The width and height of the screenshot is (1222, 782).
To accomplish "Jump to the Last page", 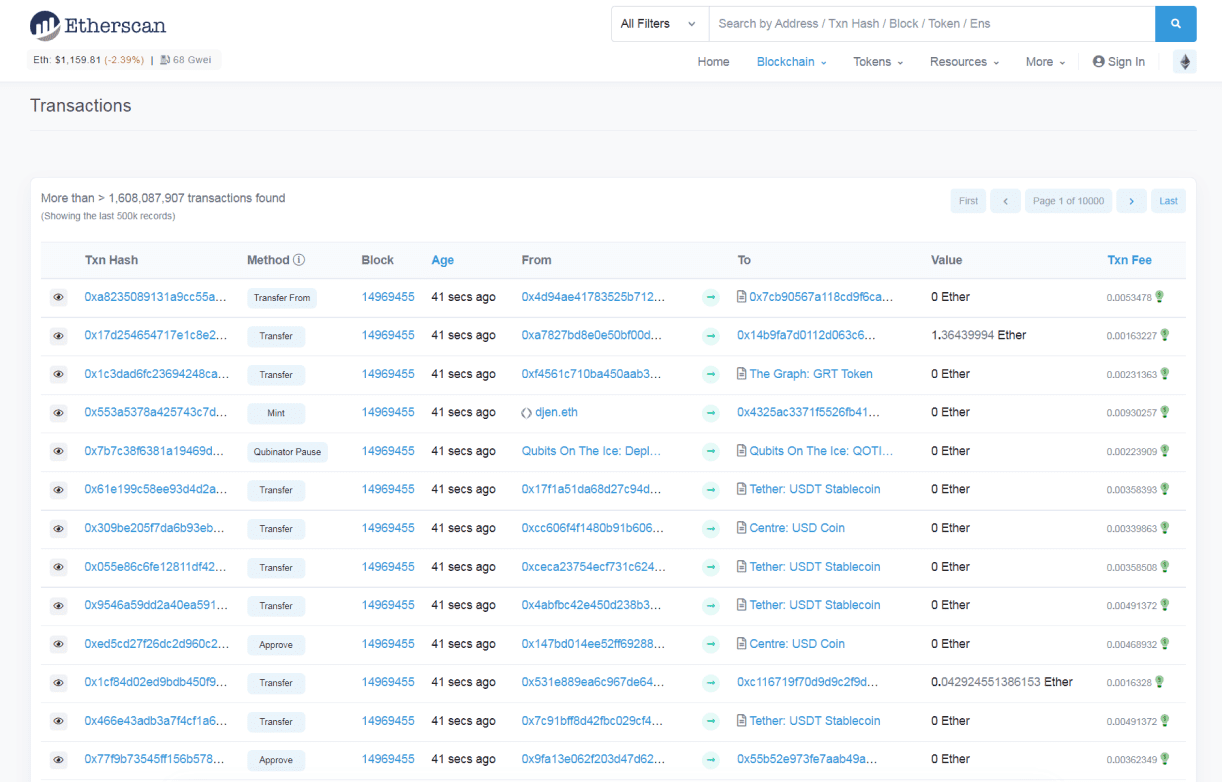I will pos(1168,201).
